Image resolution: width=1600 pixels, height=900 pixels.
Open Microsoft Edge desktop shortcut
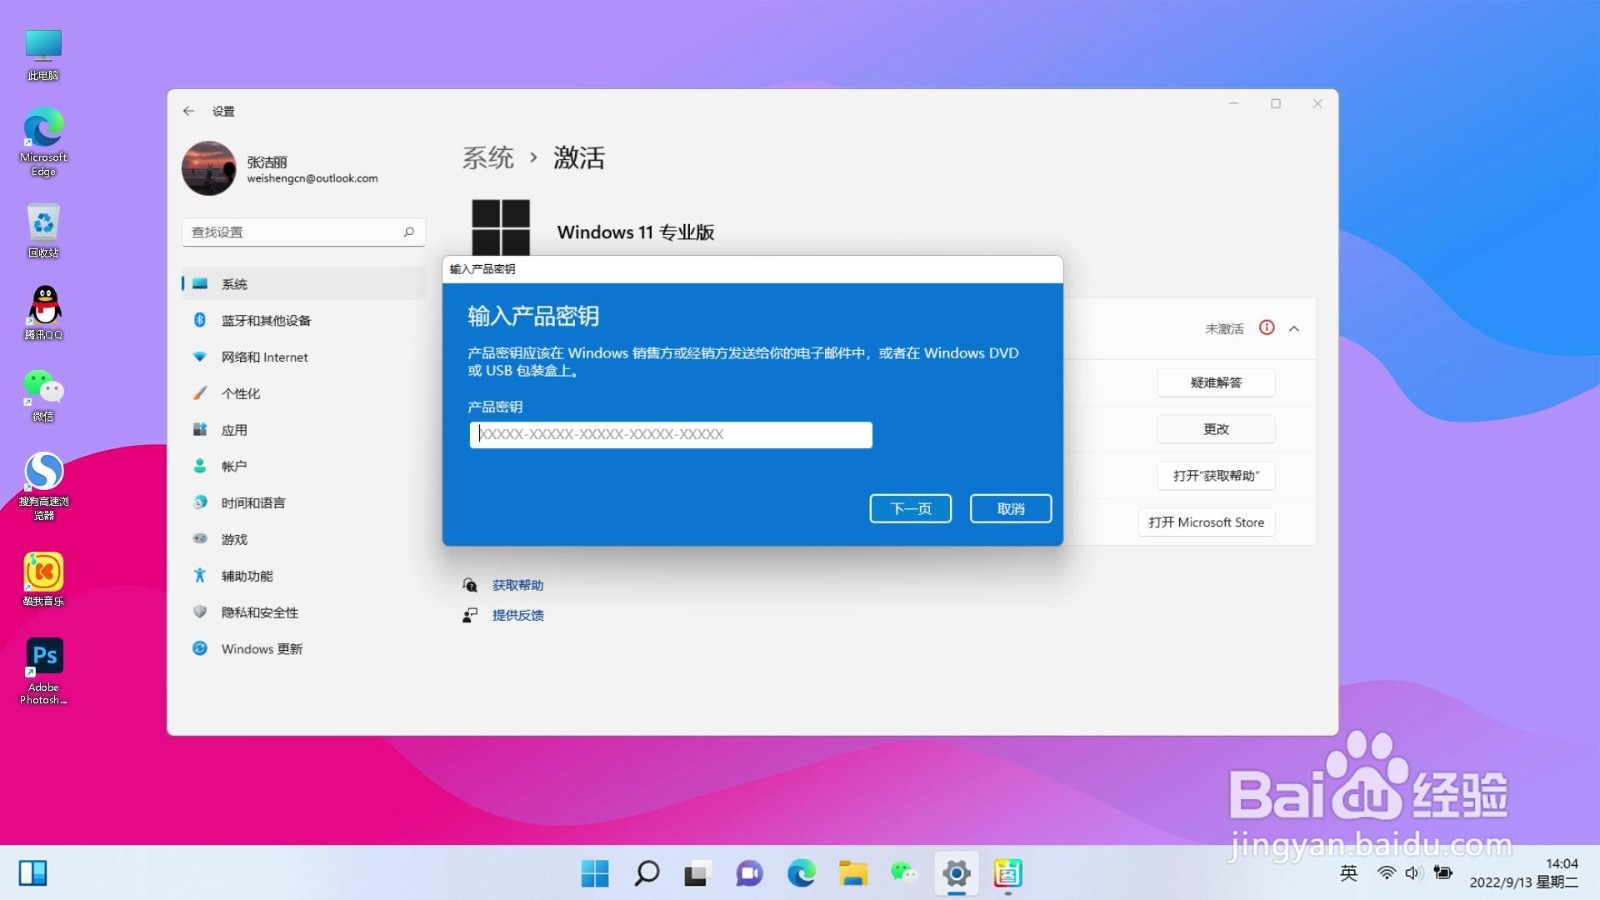pyautogui.click(x=43, y=143)
